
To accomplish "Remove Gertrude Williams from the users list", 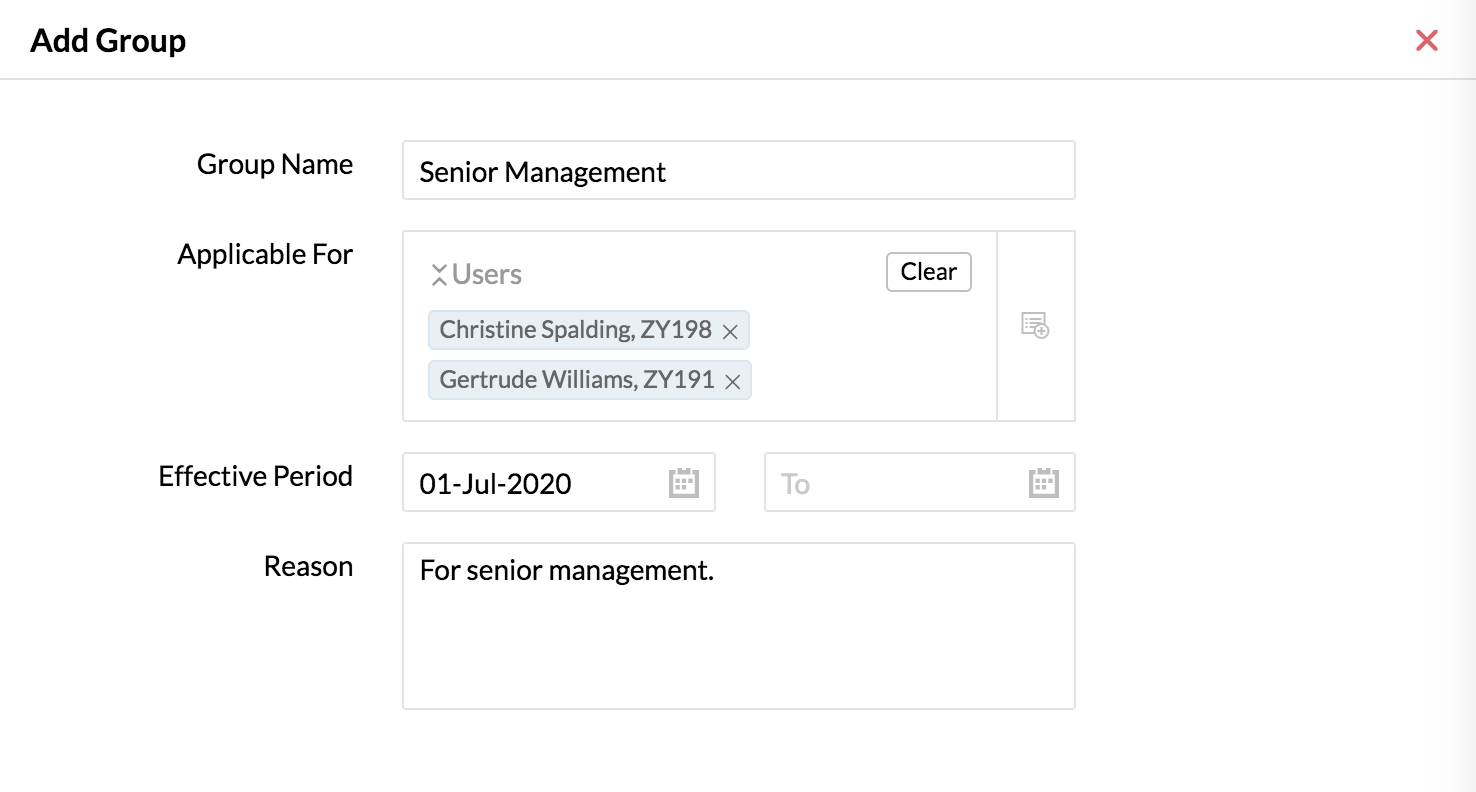I will pyautogui.click(x=732, y=381).
